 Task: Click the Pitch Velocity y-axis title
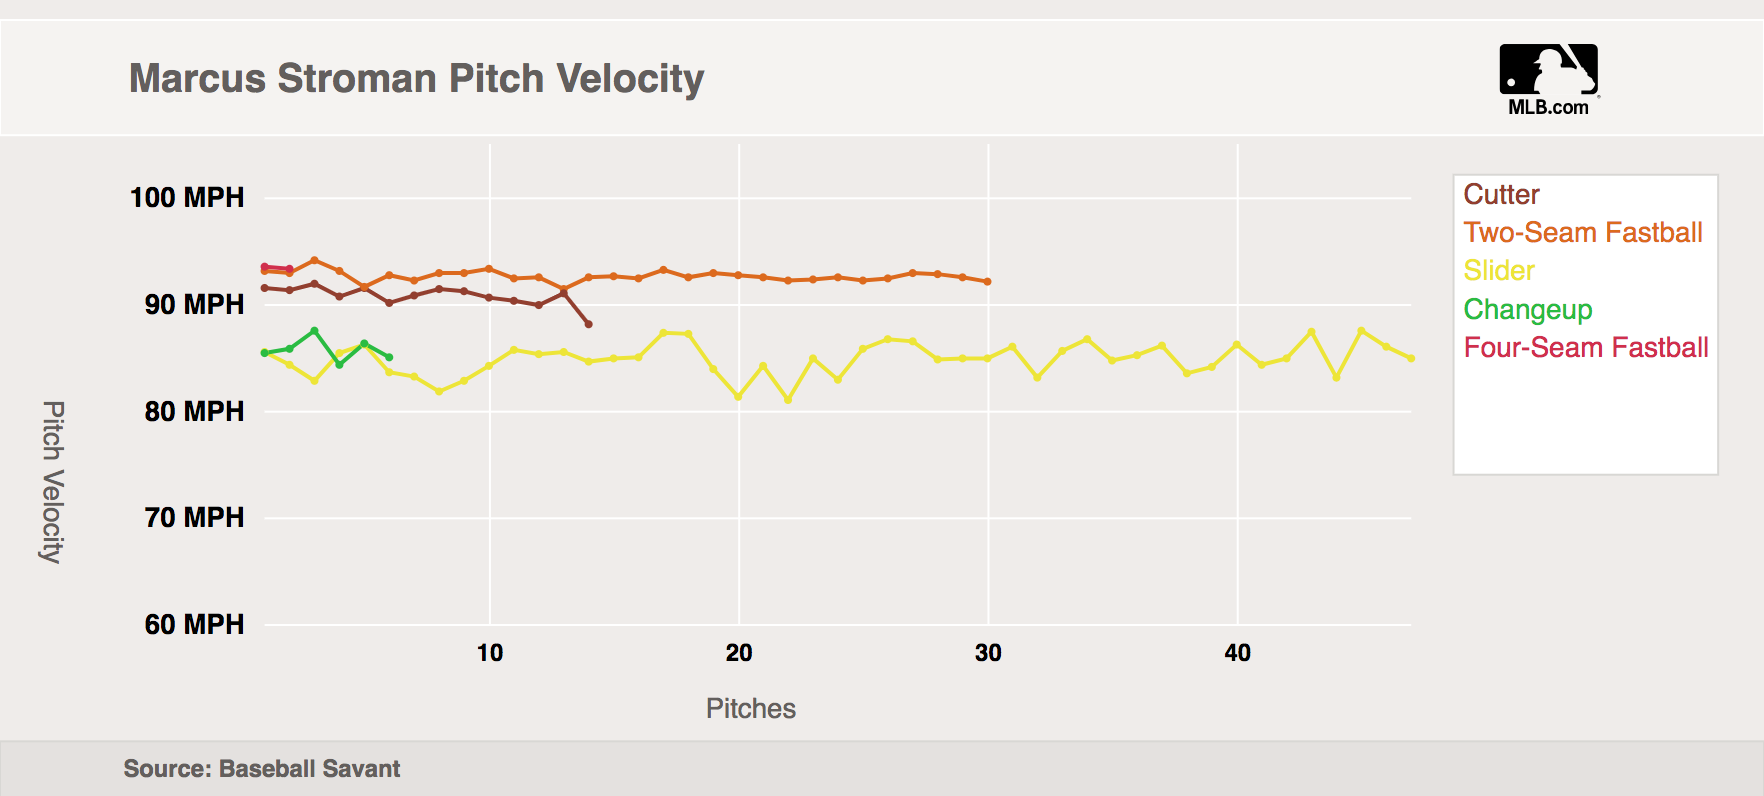click(x=53, y=482)
